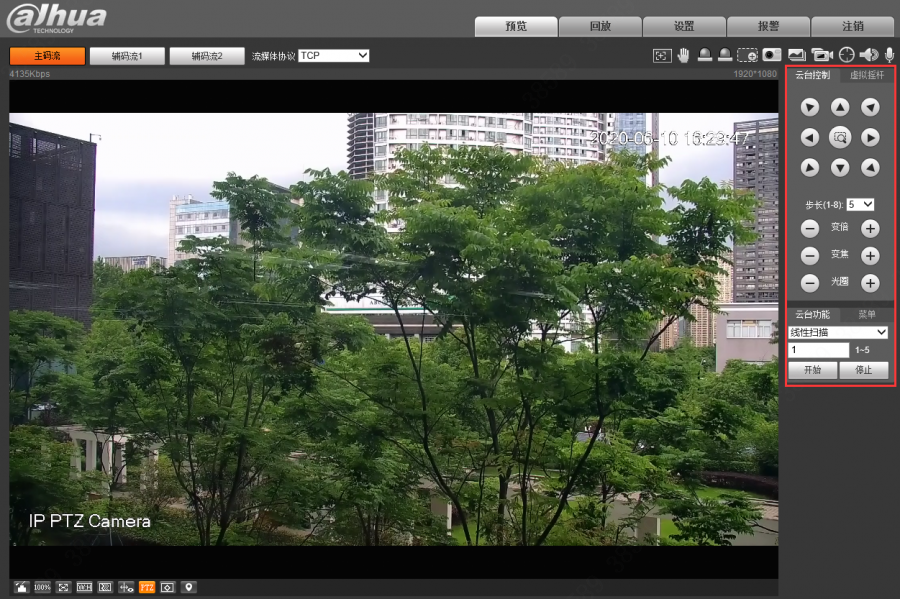The image size is (900, 599).
Task: Click the center 3D positioning PTZ button
Action: click(840, 138)
